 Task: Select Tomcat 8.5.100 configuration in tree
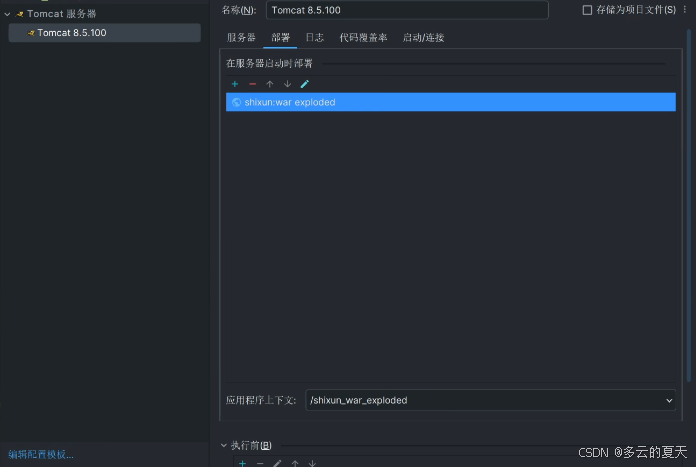tap(105, 33)
